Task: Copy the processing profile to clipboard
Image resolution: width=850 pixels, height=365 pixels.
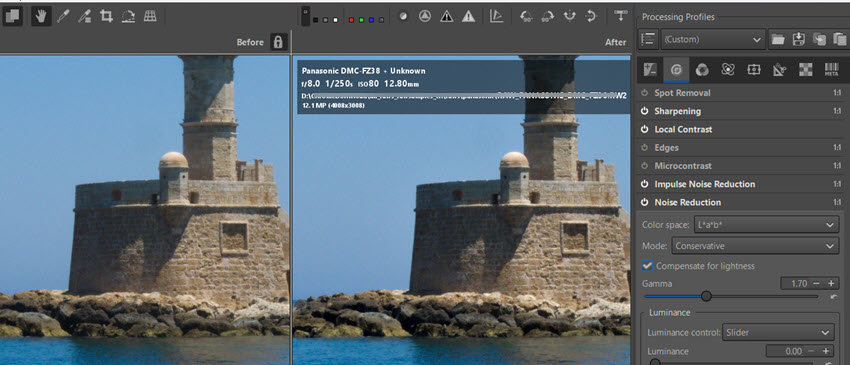Action: (819, 39)
